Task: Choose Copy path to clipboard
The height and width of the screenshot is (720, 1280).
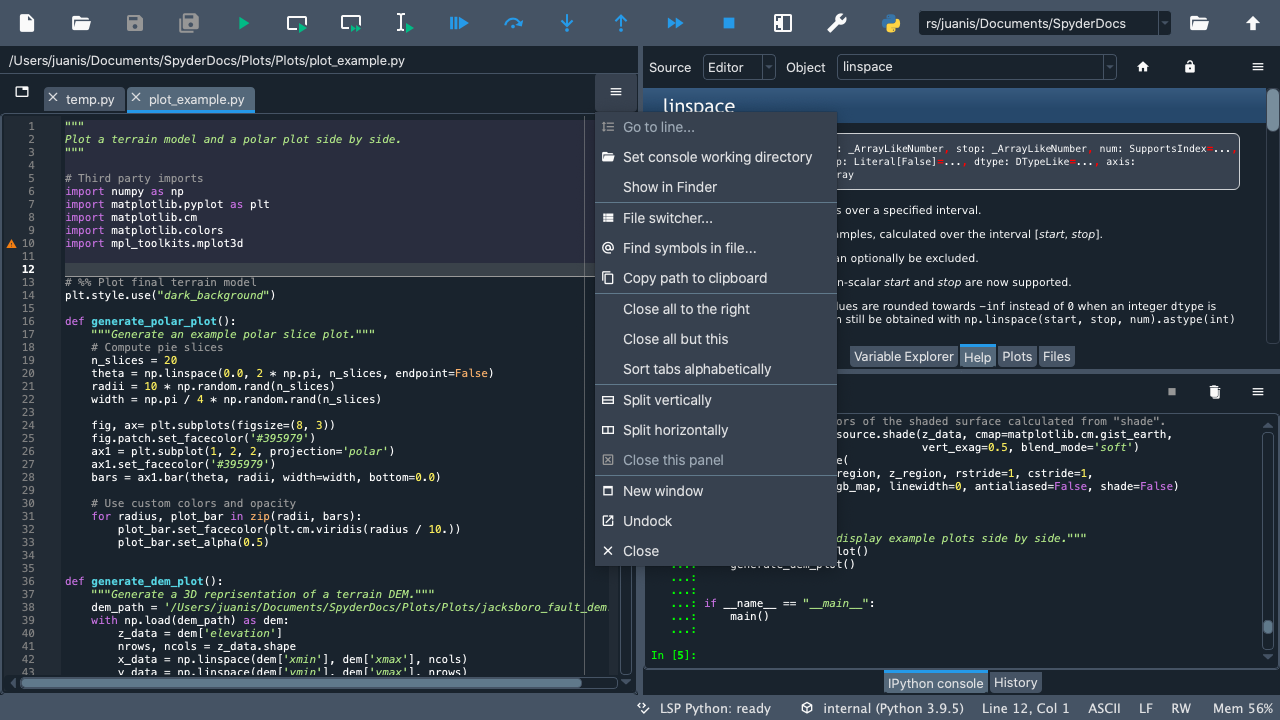Action: 695,278
